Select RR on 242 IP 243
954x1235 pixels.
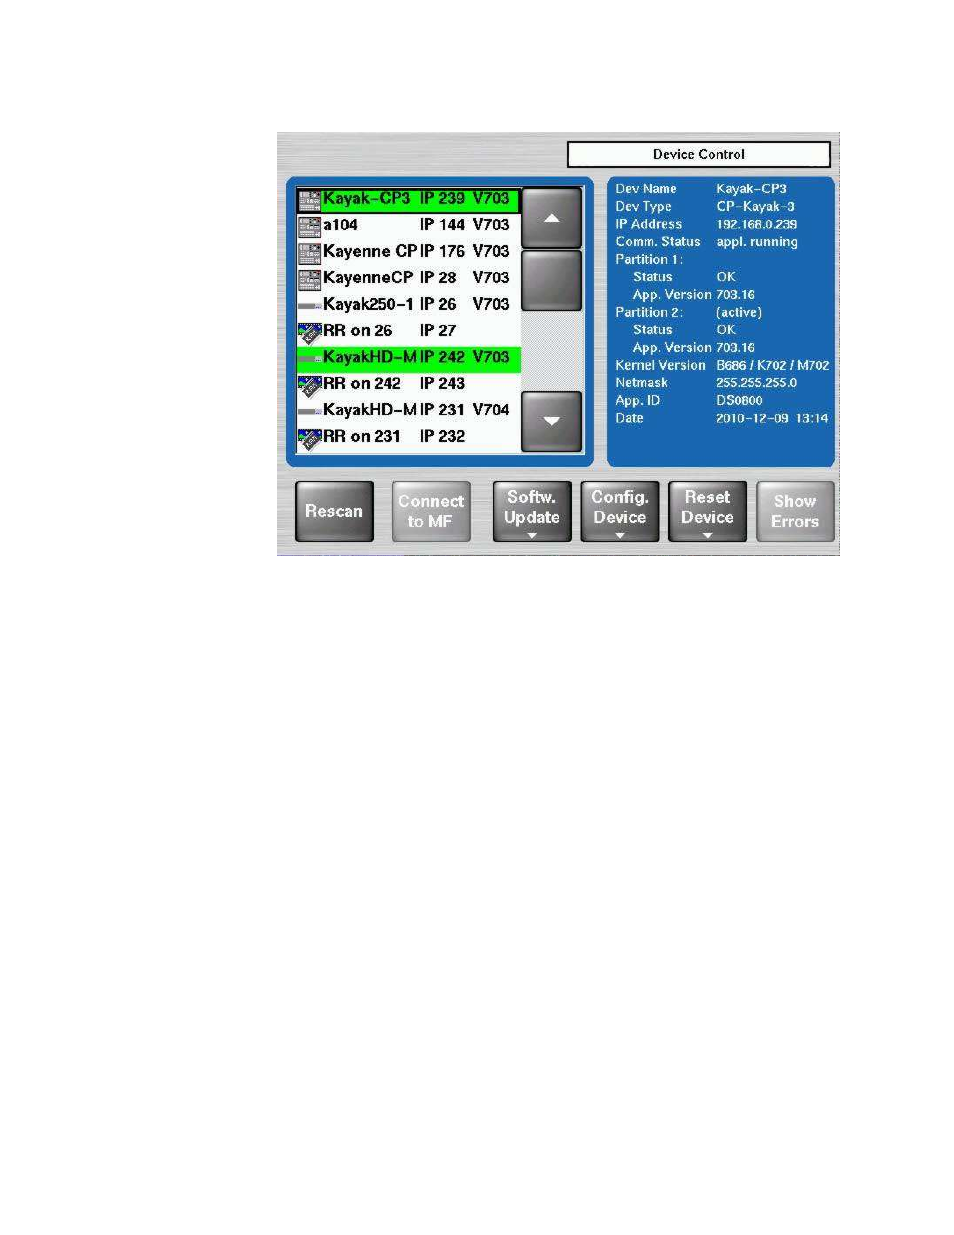[x=409, y=384]
